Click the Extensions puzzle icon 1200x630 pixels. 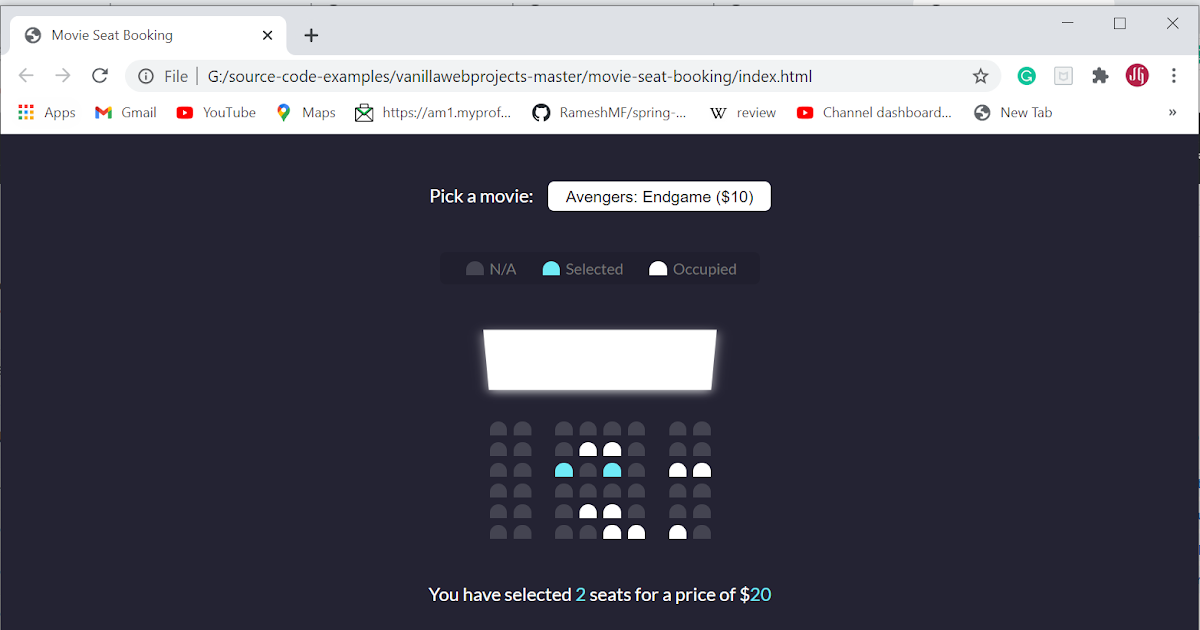click(x=1100, y=75)
